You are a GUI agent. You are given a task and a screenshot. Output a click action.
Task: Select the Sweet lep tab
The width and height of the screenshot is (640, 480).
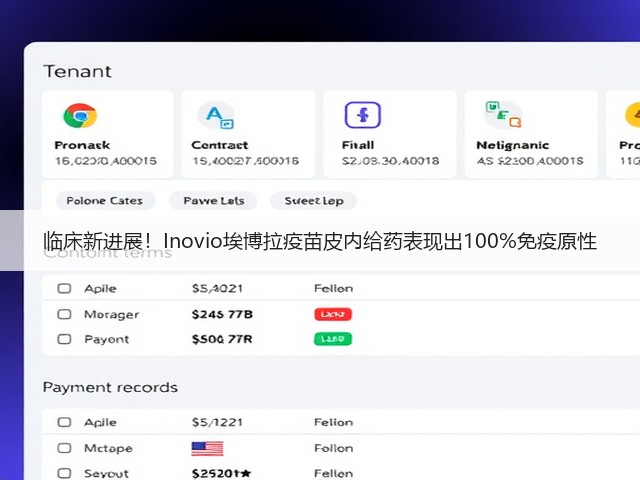[x=313, y=201]
